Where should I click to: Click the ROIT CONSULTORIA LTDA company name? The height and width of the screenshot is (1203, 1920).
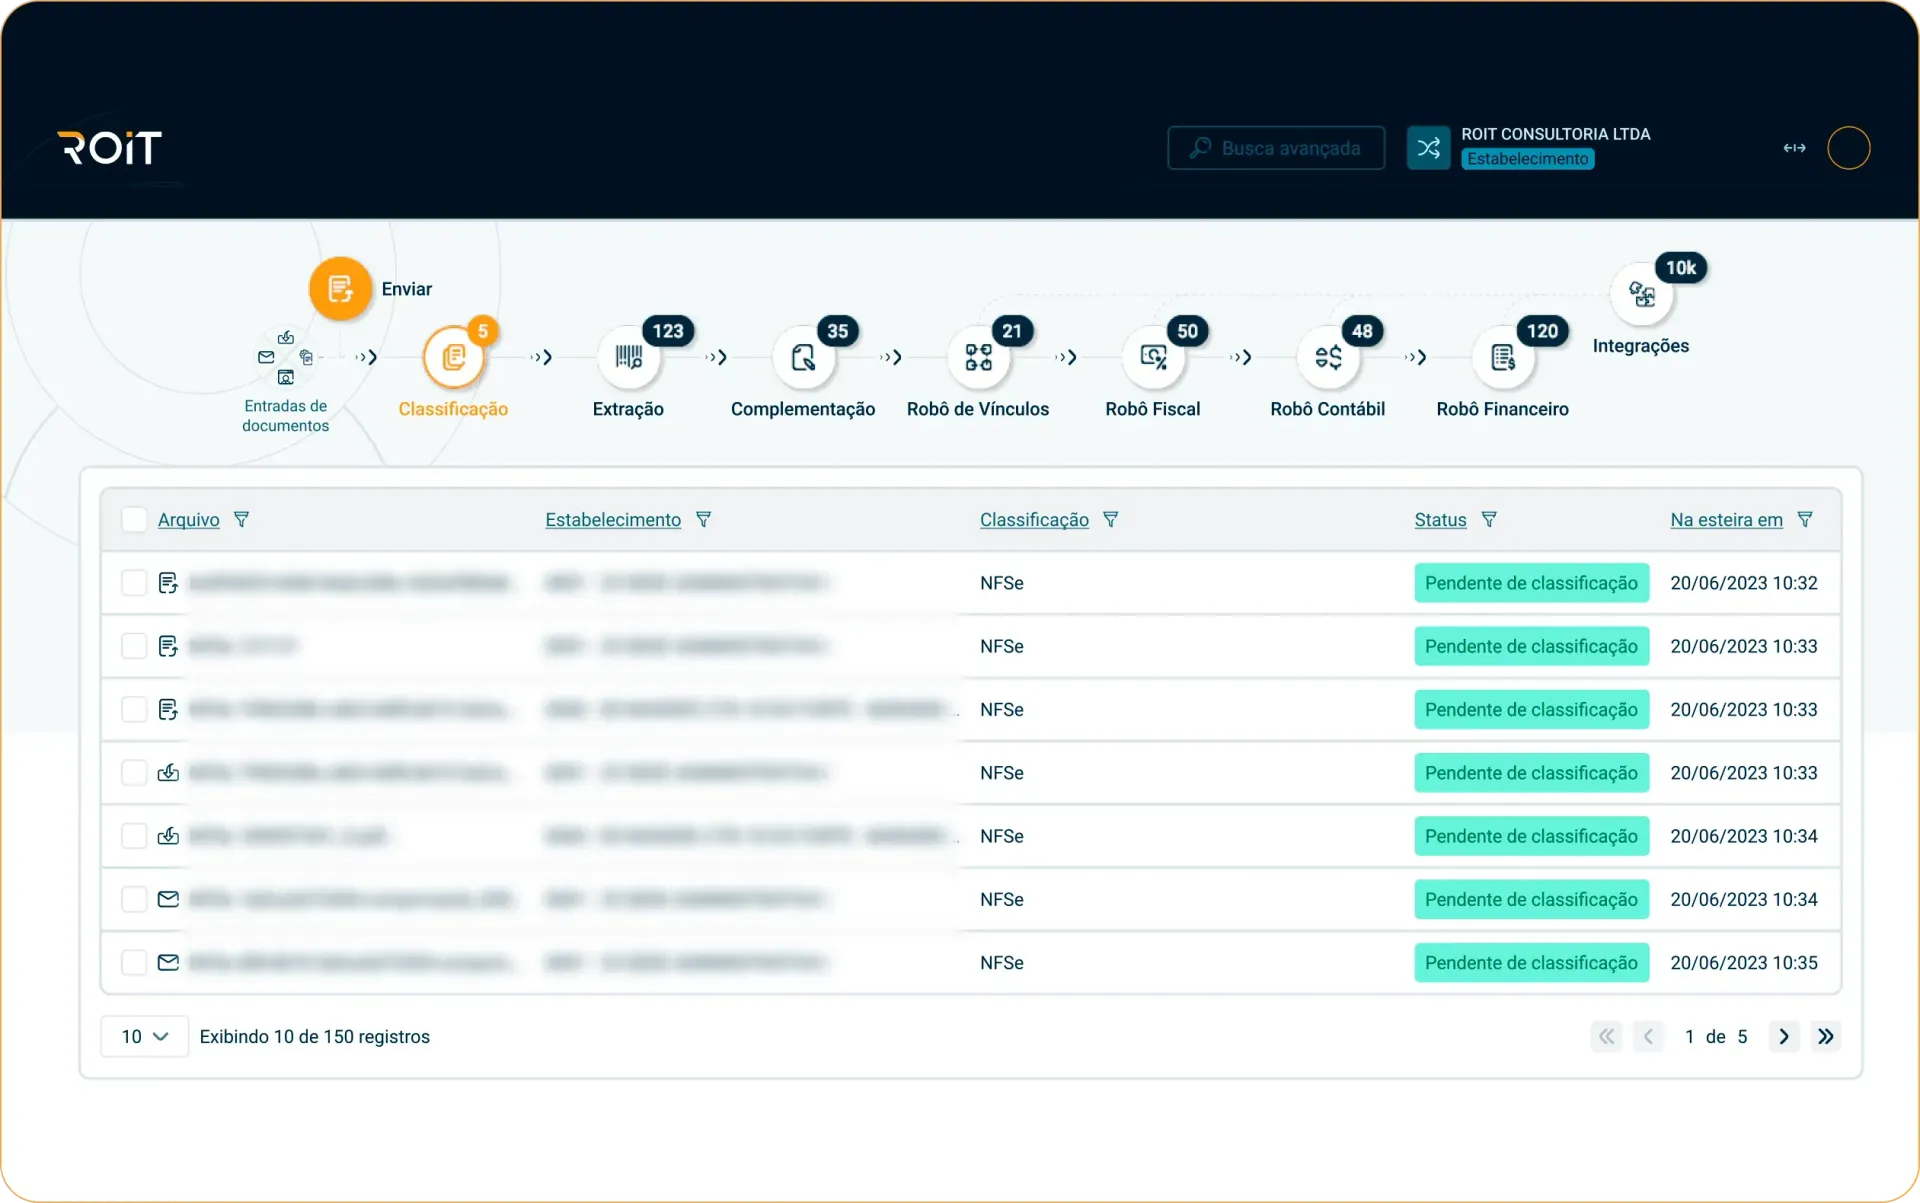pos(1556,134)
